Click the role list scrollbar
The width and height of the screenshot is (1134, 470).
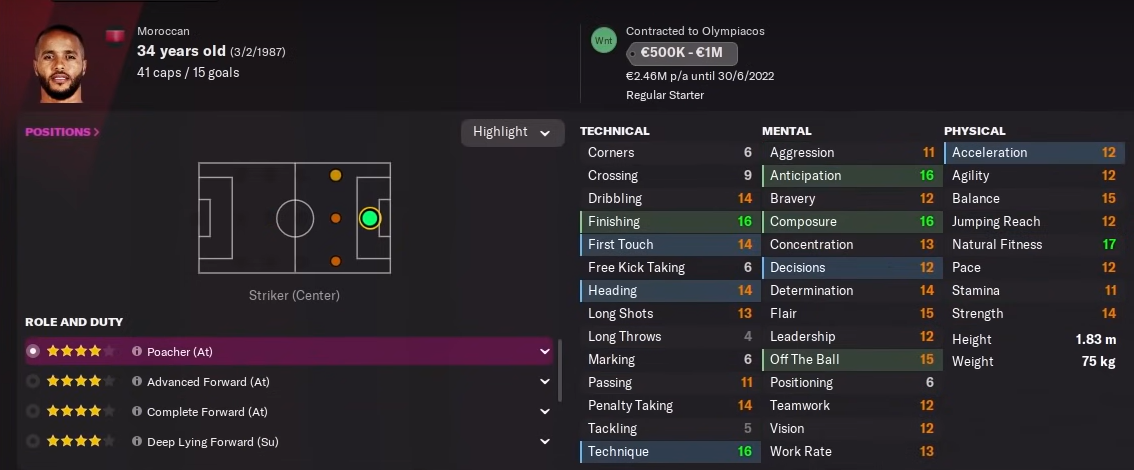[x=561, y=370]
